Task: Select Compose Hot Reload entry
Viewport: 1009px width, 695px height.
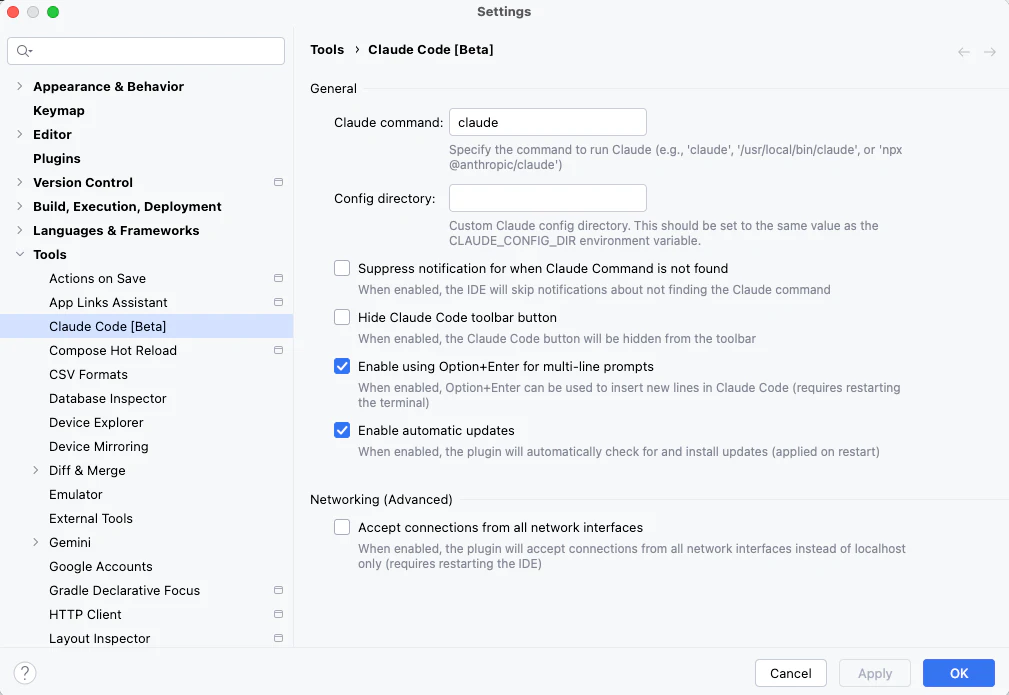Action: (113, 350)
